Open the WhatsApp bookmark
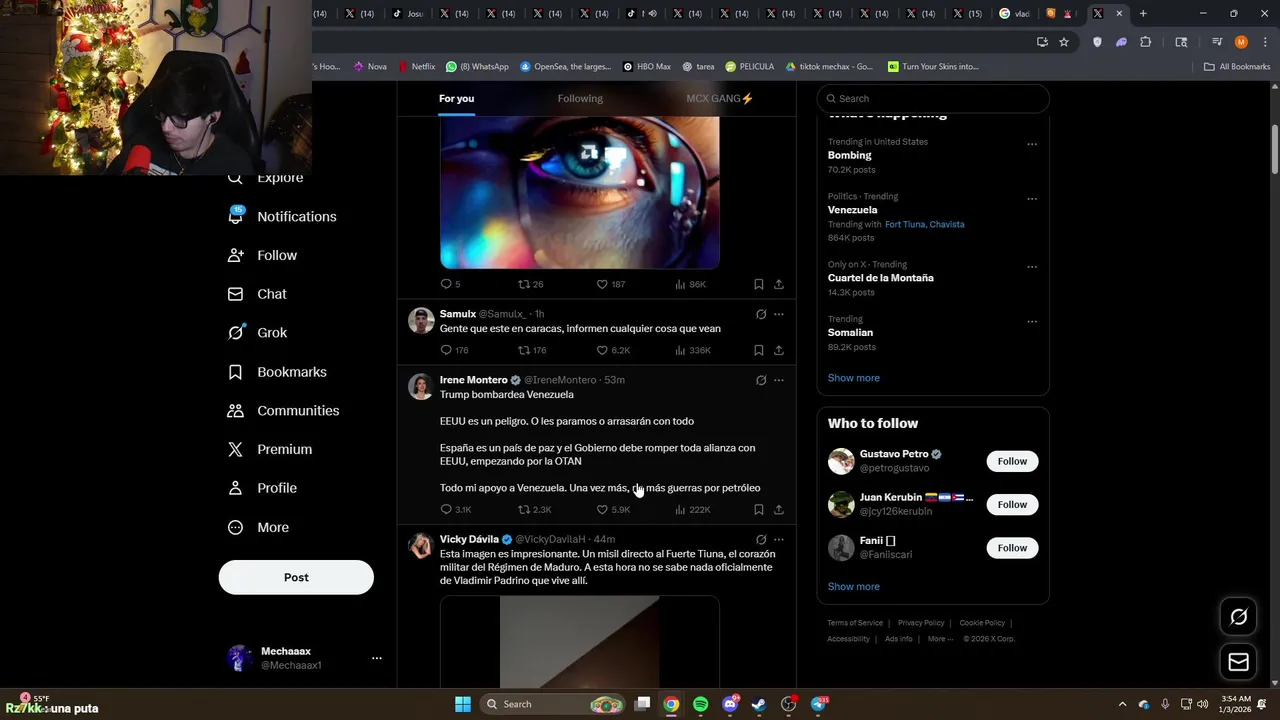The height and width of the screenshot is (720, 1280). (x=477, y=67)
